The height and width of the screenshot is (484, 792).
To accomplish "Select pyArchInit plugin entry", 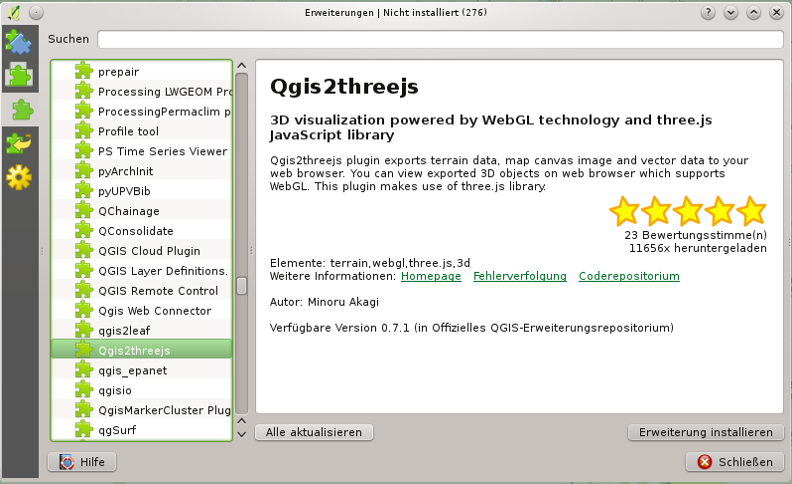I will pyautogui.click(x=141, y=171).
